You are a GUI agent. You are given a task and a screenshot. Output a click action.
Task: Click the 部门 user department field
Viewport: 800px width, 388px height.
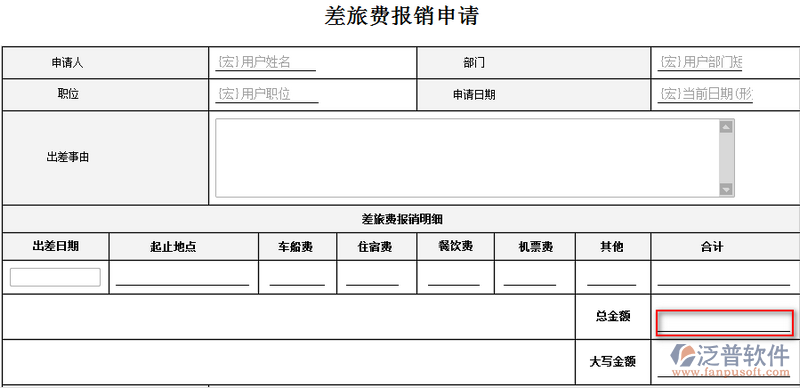[700, 63]
